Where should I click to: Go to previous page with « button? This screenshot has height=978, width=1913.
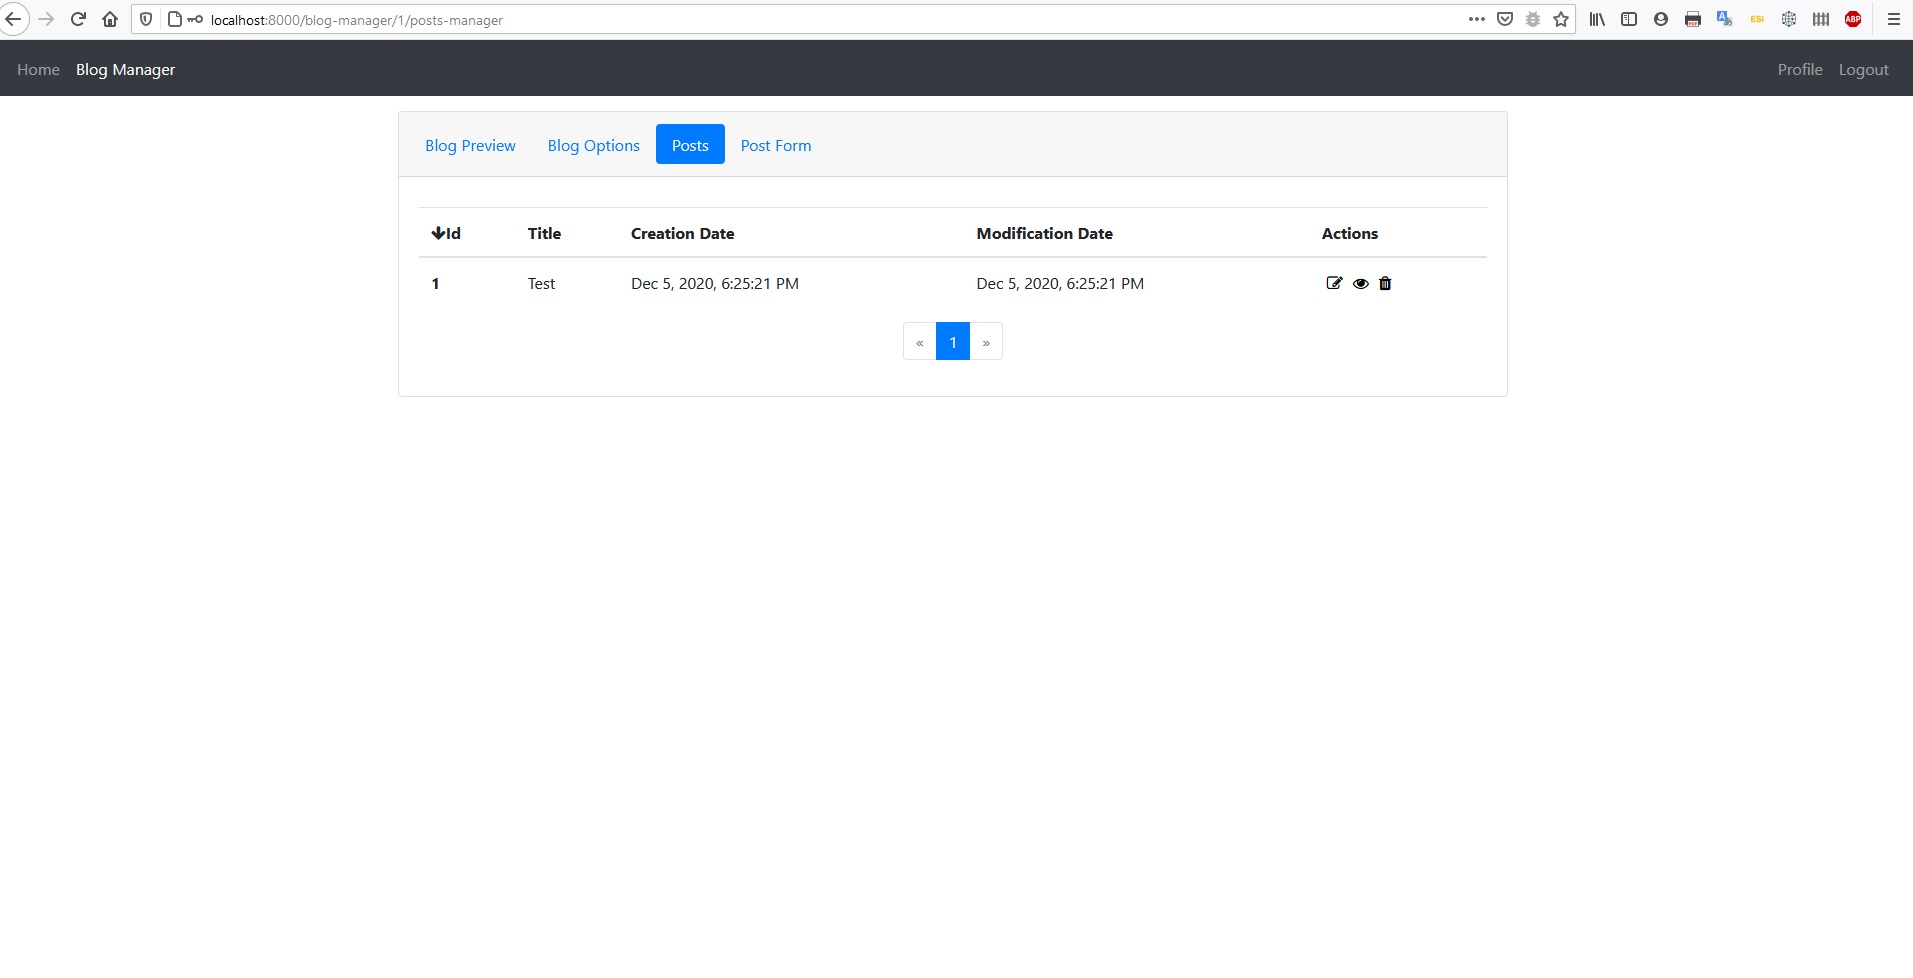point(919,342)
